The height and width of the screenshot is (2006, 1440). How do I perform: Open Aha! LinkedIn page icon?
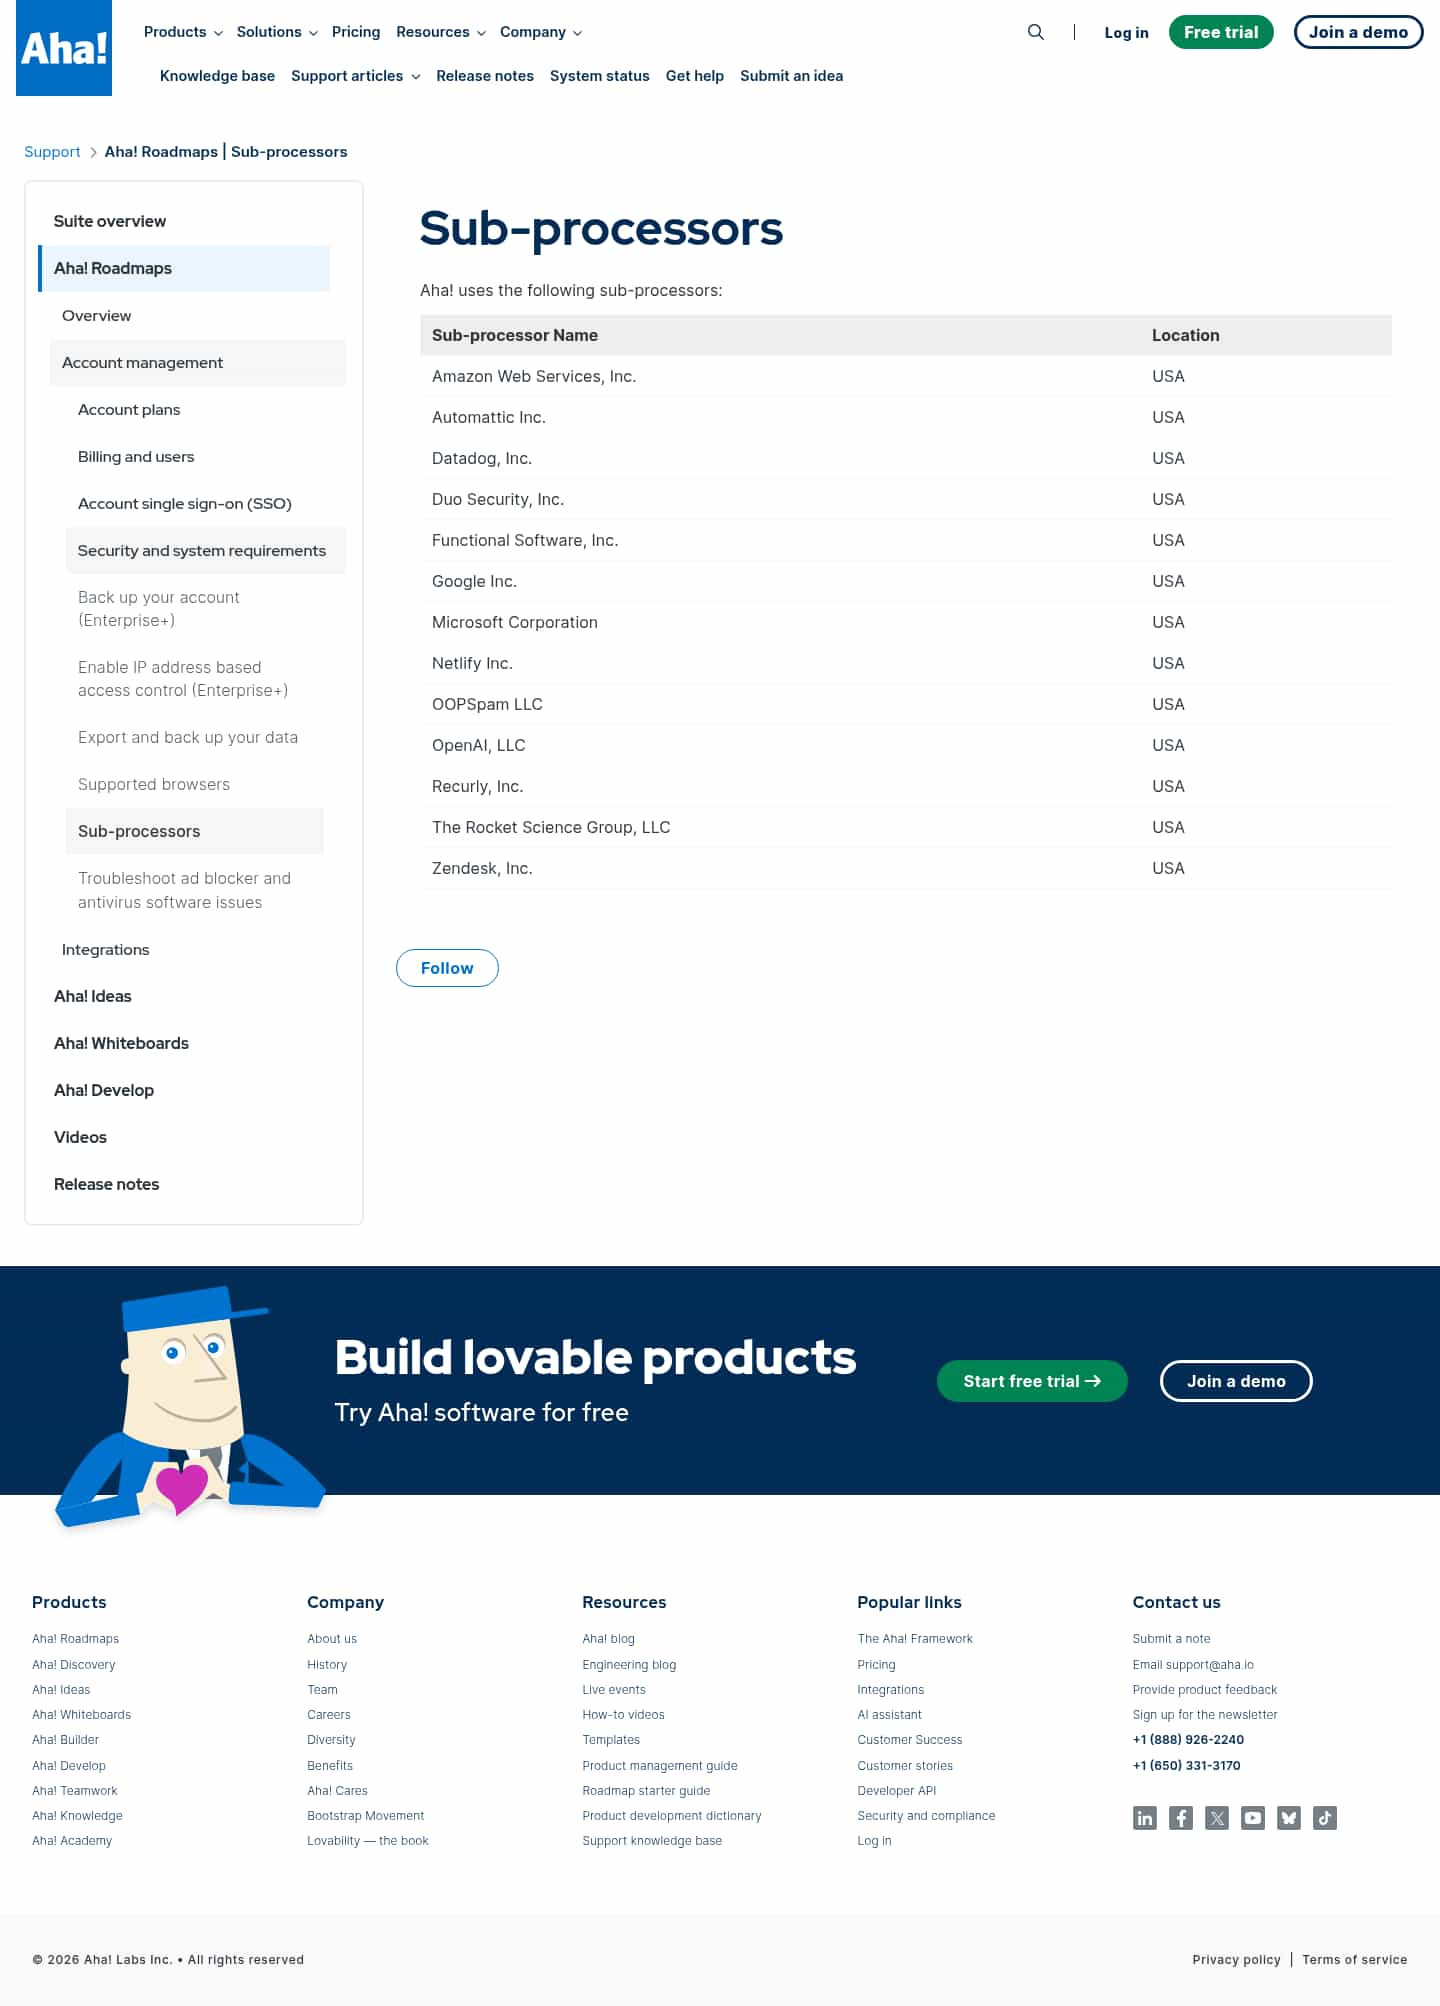point(1145,1818)
